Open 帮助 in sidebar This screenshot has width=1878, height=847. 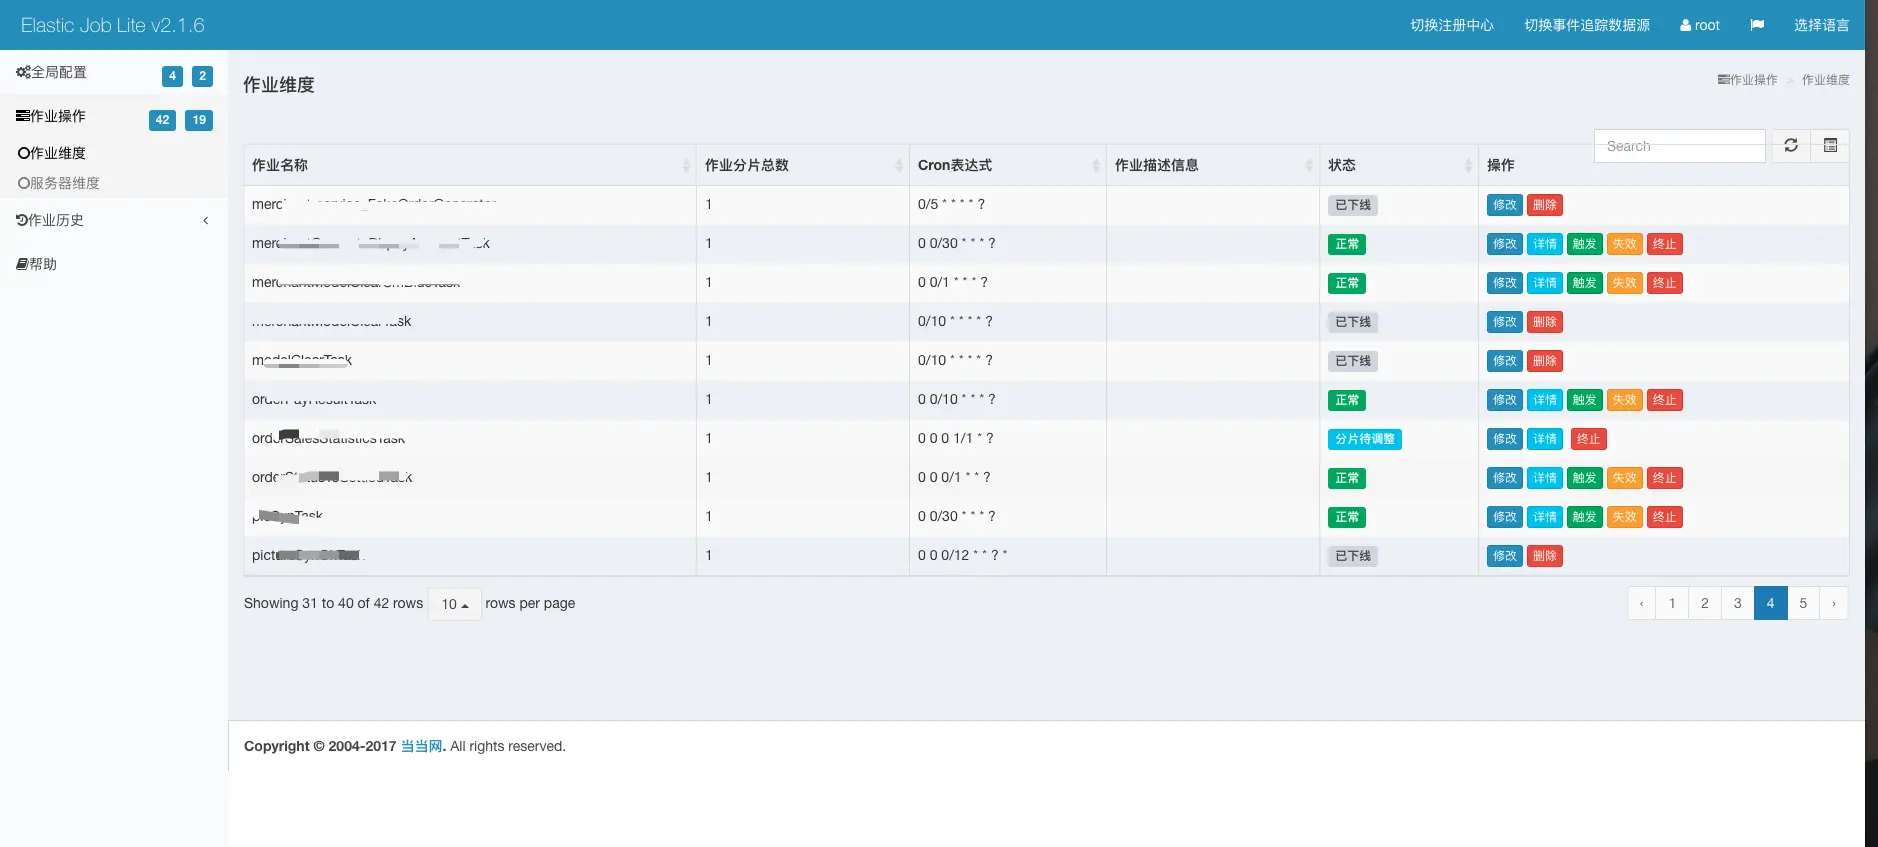37,264
